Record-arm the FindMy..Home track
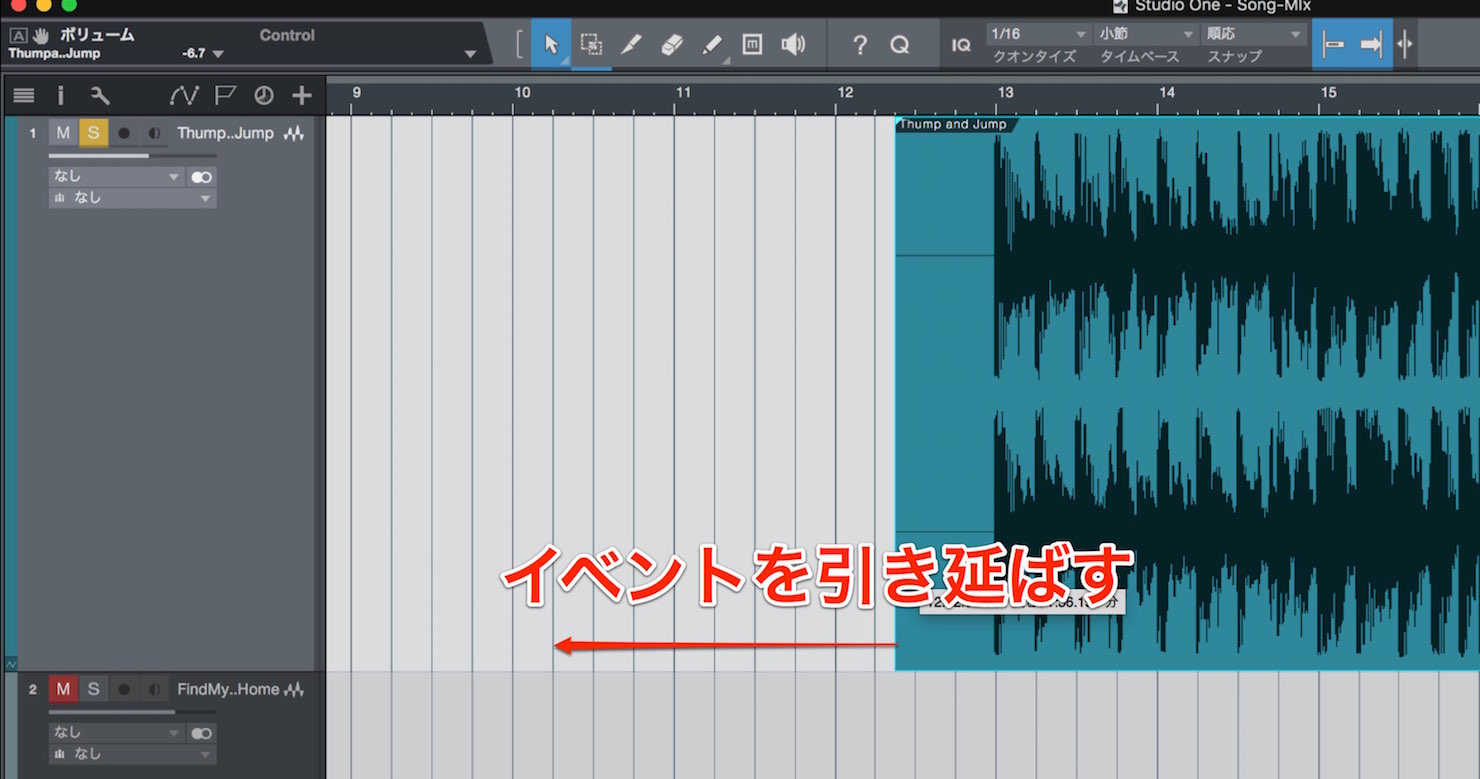The height and width of the screenshot is (779, 1480). click(124, 689)
